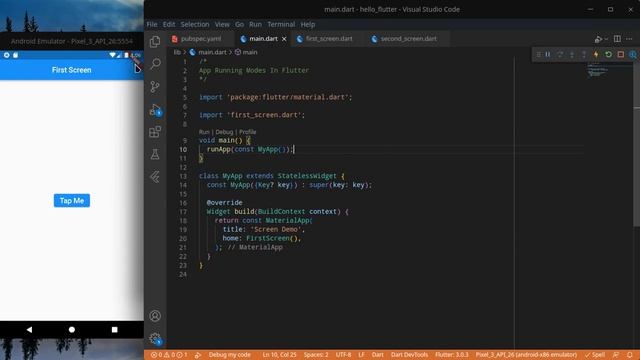Place cursor on FirstScreen() line 20

(x=273, y=238)
